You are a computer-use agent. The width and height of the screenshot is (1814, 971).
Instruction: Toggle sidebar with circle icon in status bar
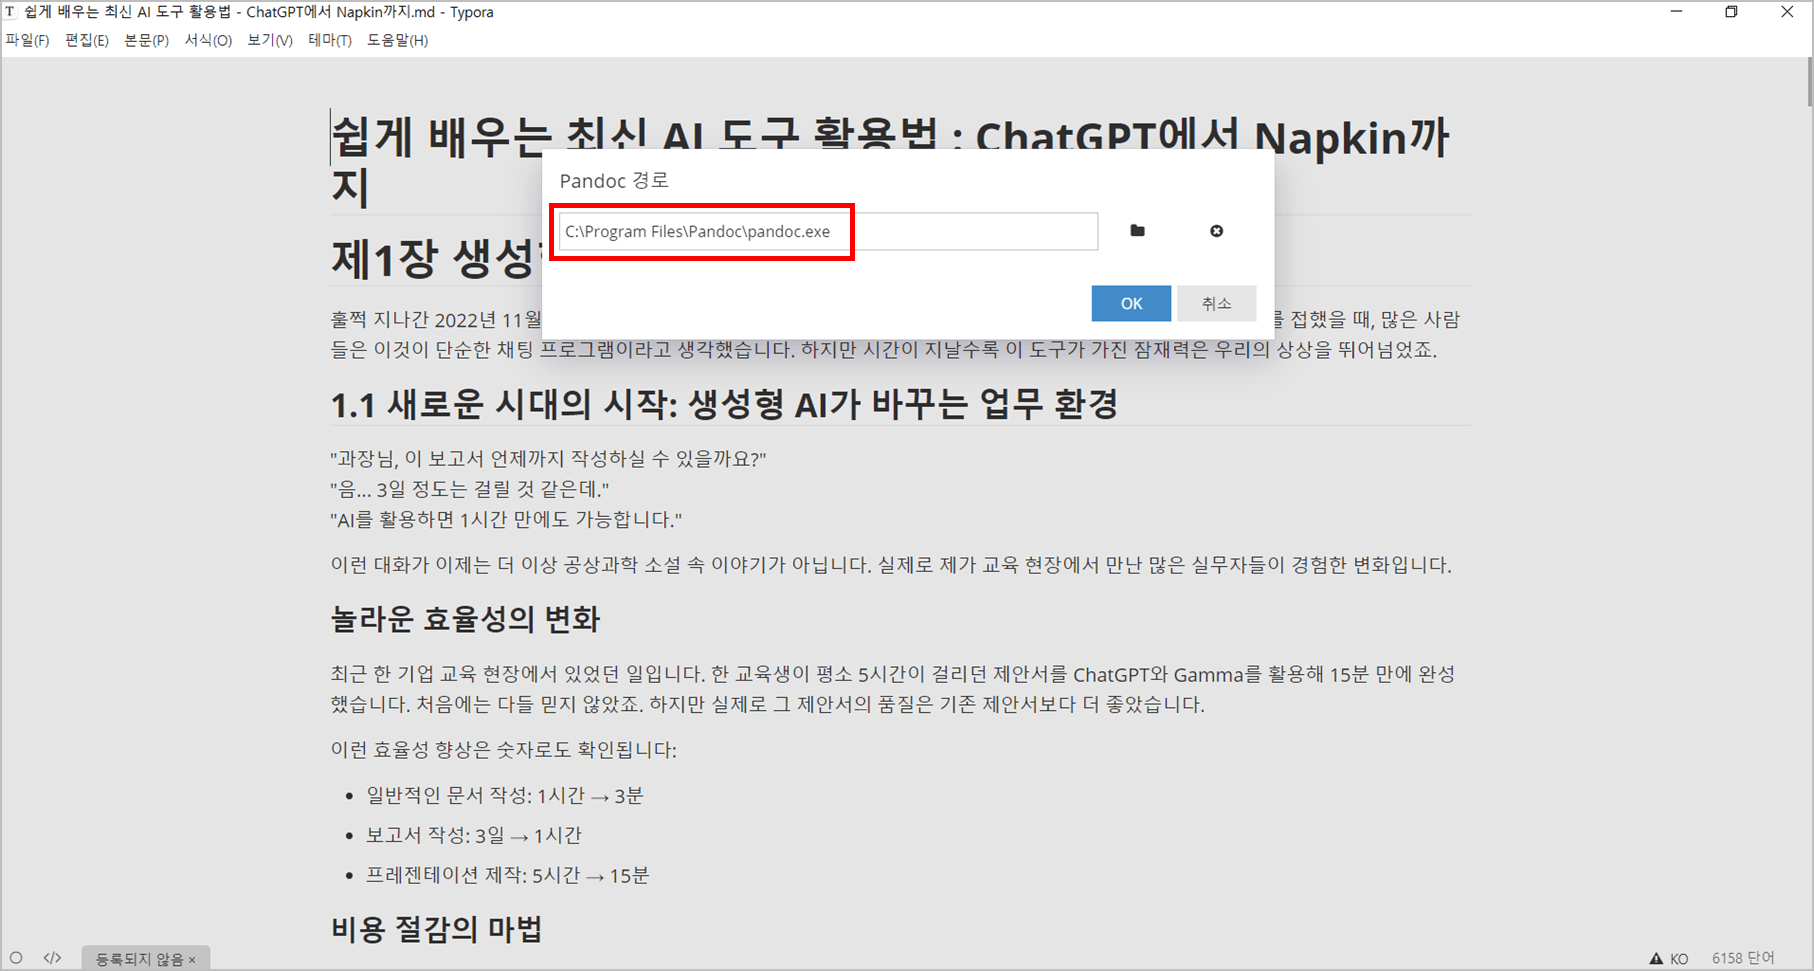16,958
